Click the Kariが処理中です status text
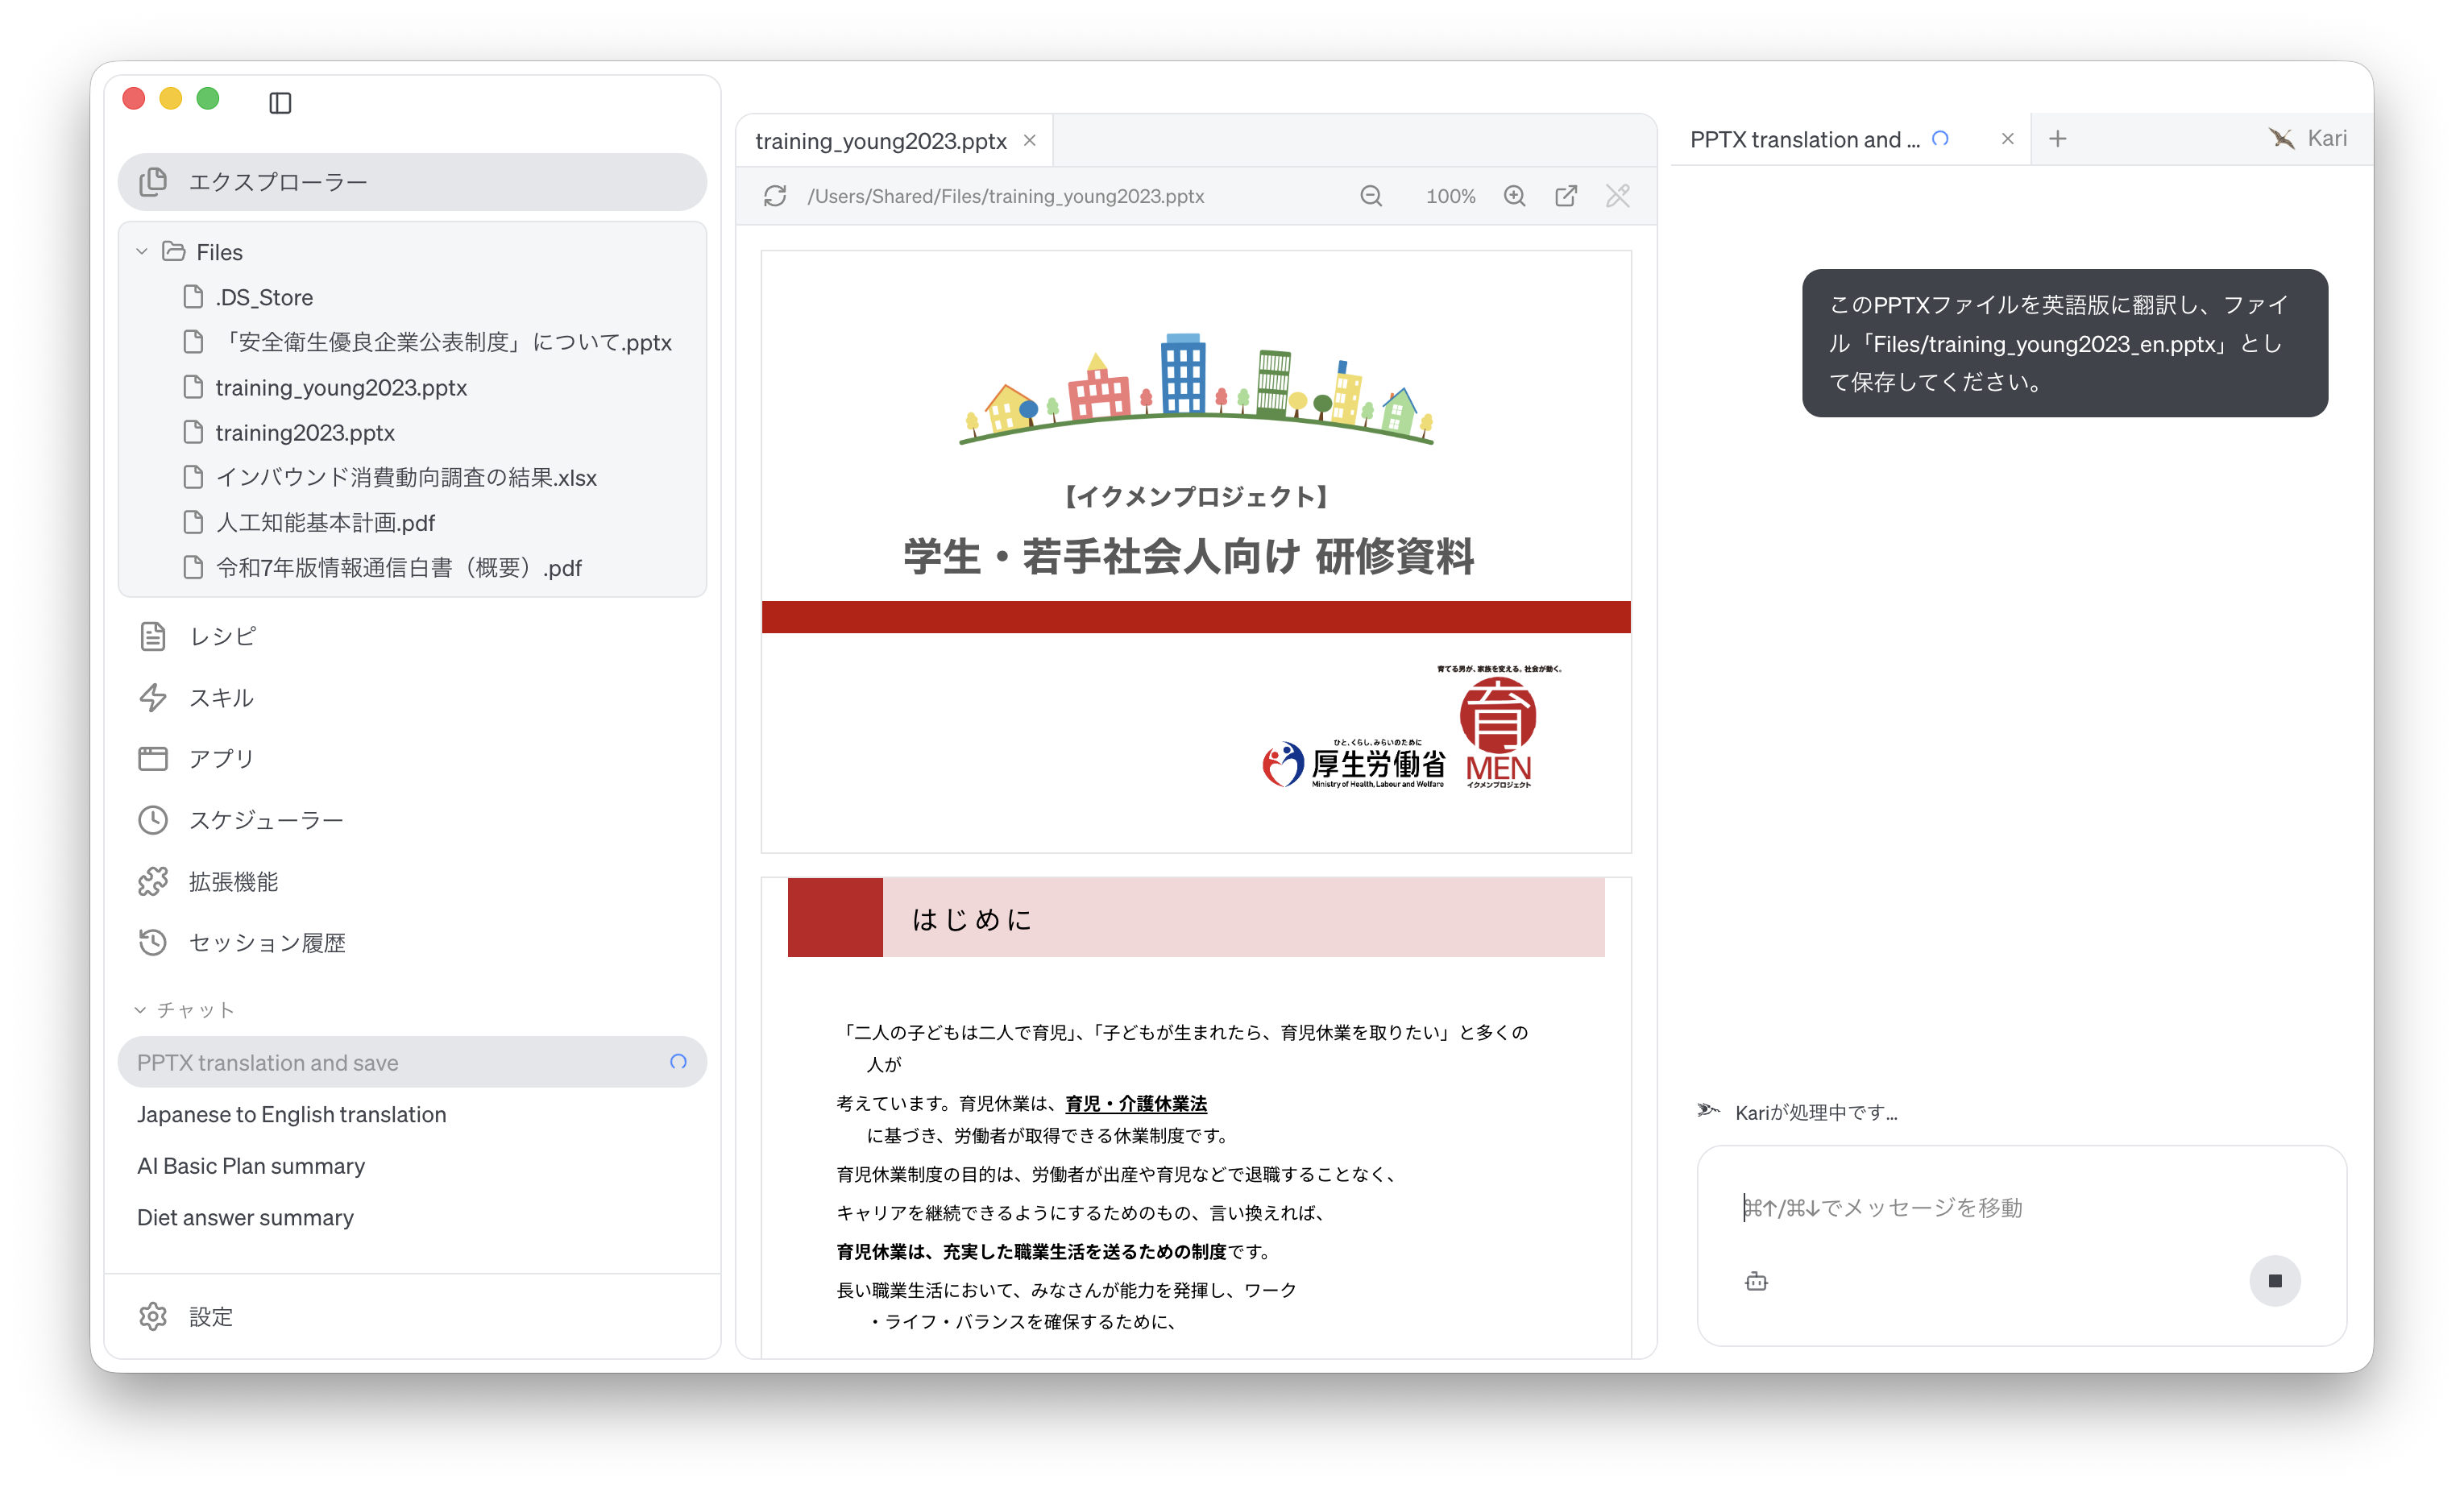Viewport: 2464px width, 1492px height. [1816, 1112]
